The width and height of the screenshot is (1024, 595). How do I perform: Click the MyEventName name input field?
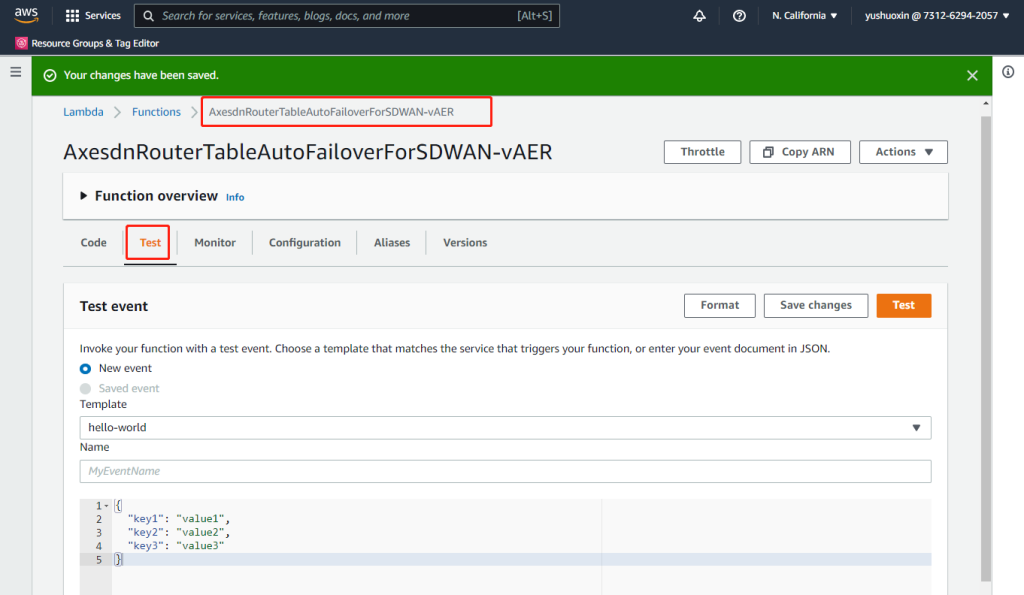[505, 471]
